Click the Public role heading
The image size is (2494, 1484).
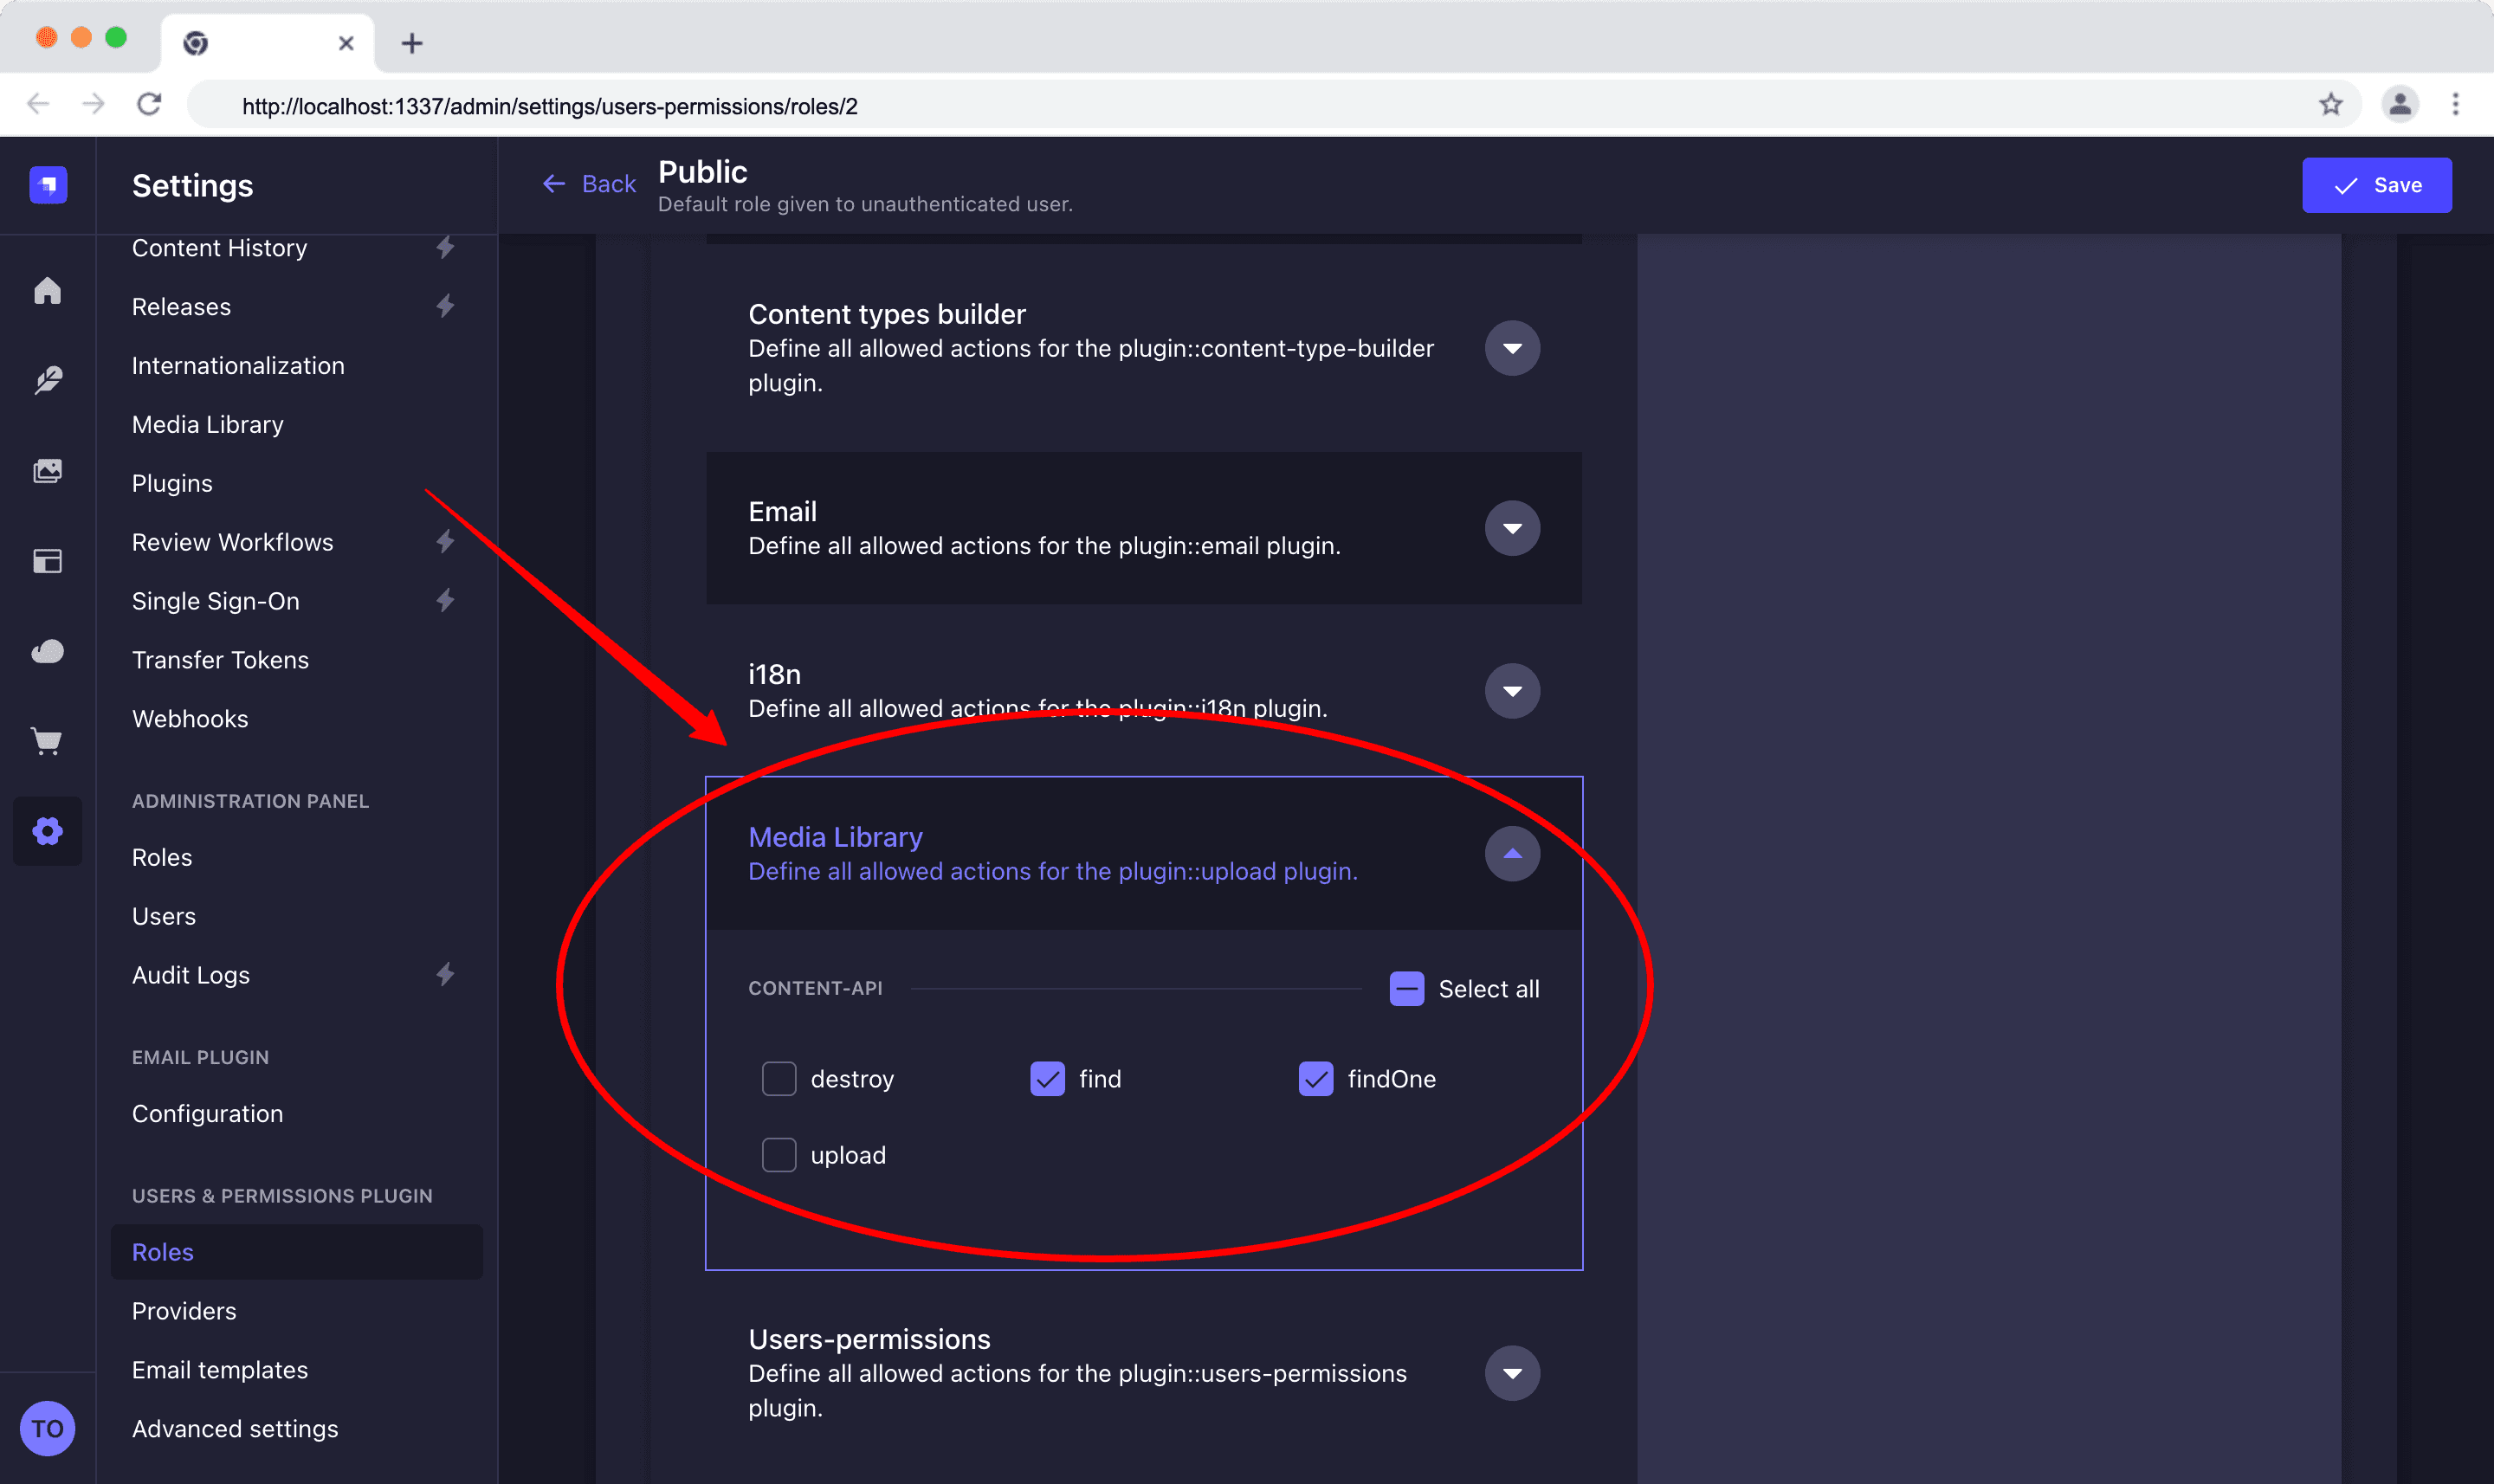[x=702, y=172]
